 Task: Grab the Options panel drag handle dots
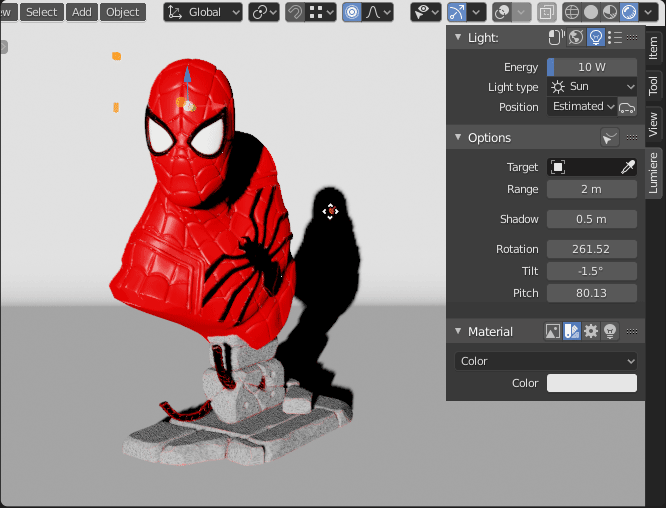632,137
